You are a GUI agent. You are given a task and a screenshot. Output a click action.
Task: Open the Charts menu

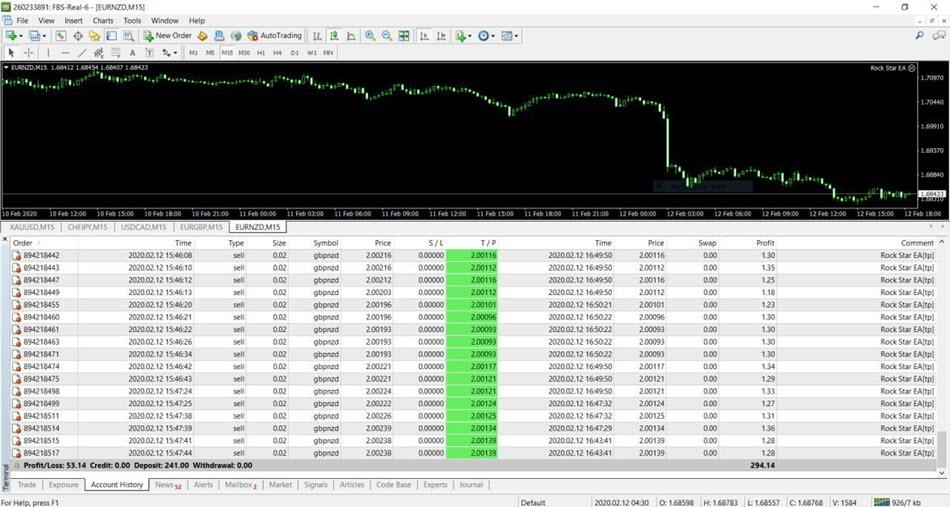point(102,20)
